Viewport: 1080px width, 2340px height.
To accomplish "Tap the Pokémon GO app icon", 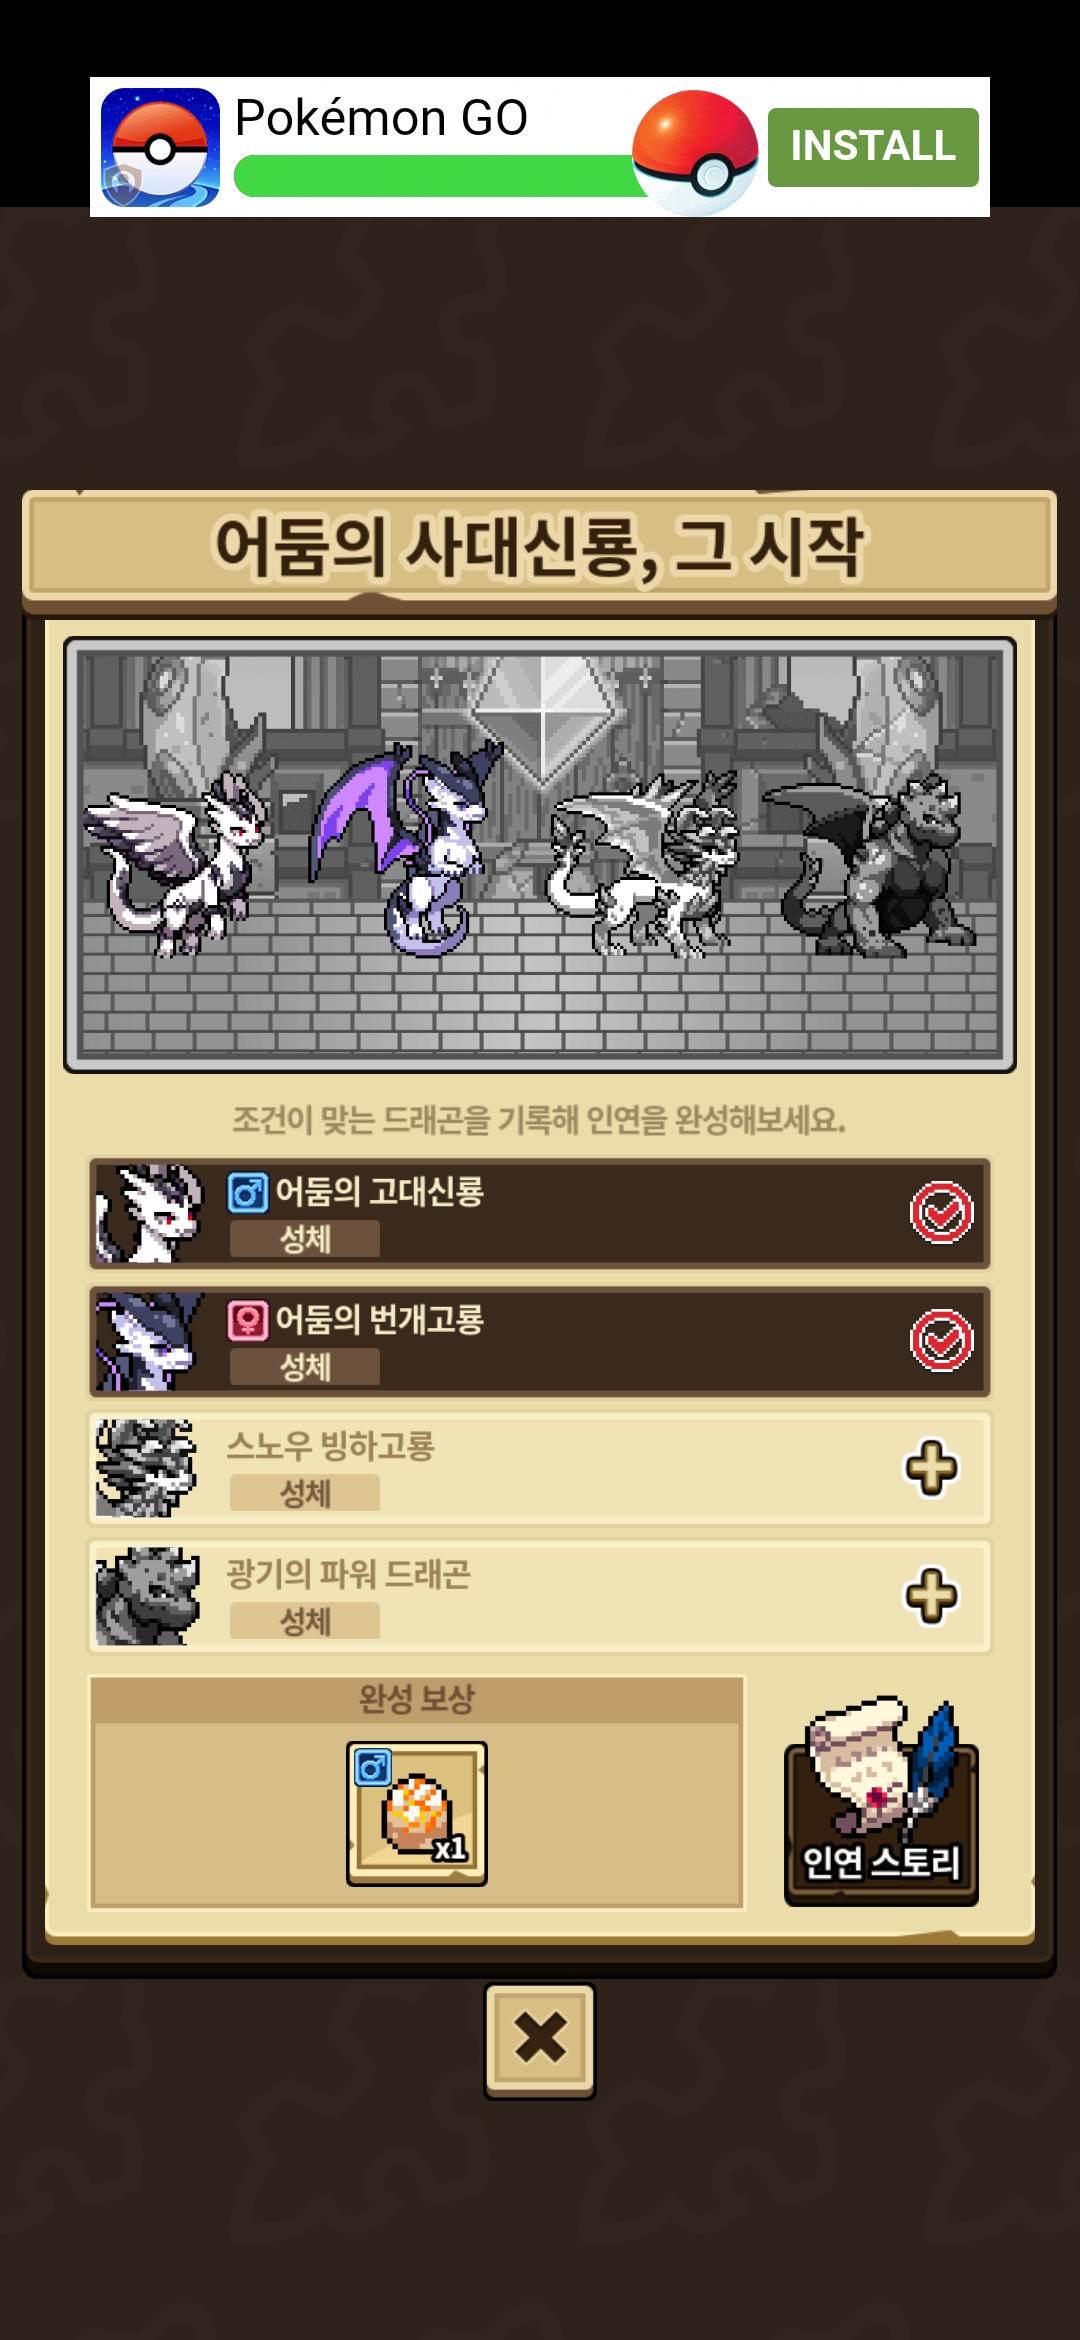I will pyautogui.click(x=160, y=147).
